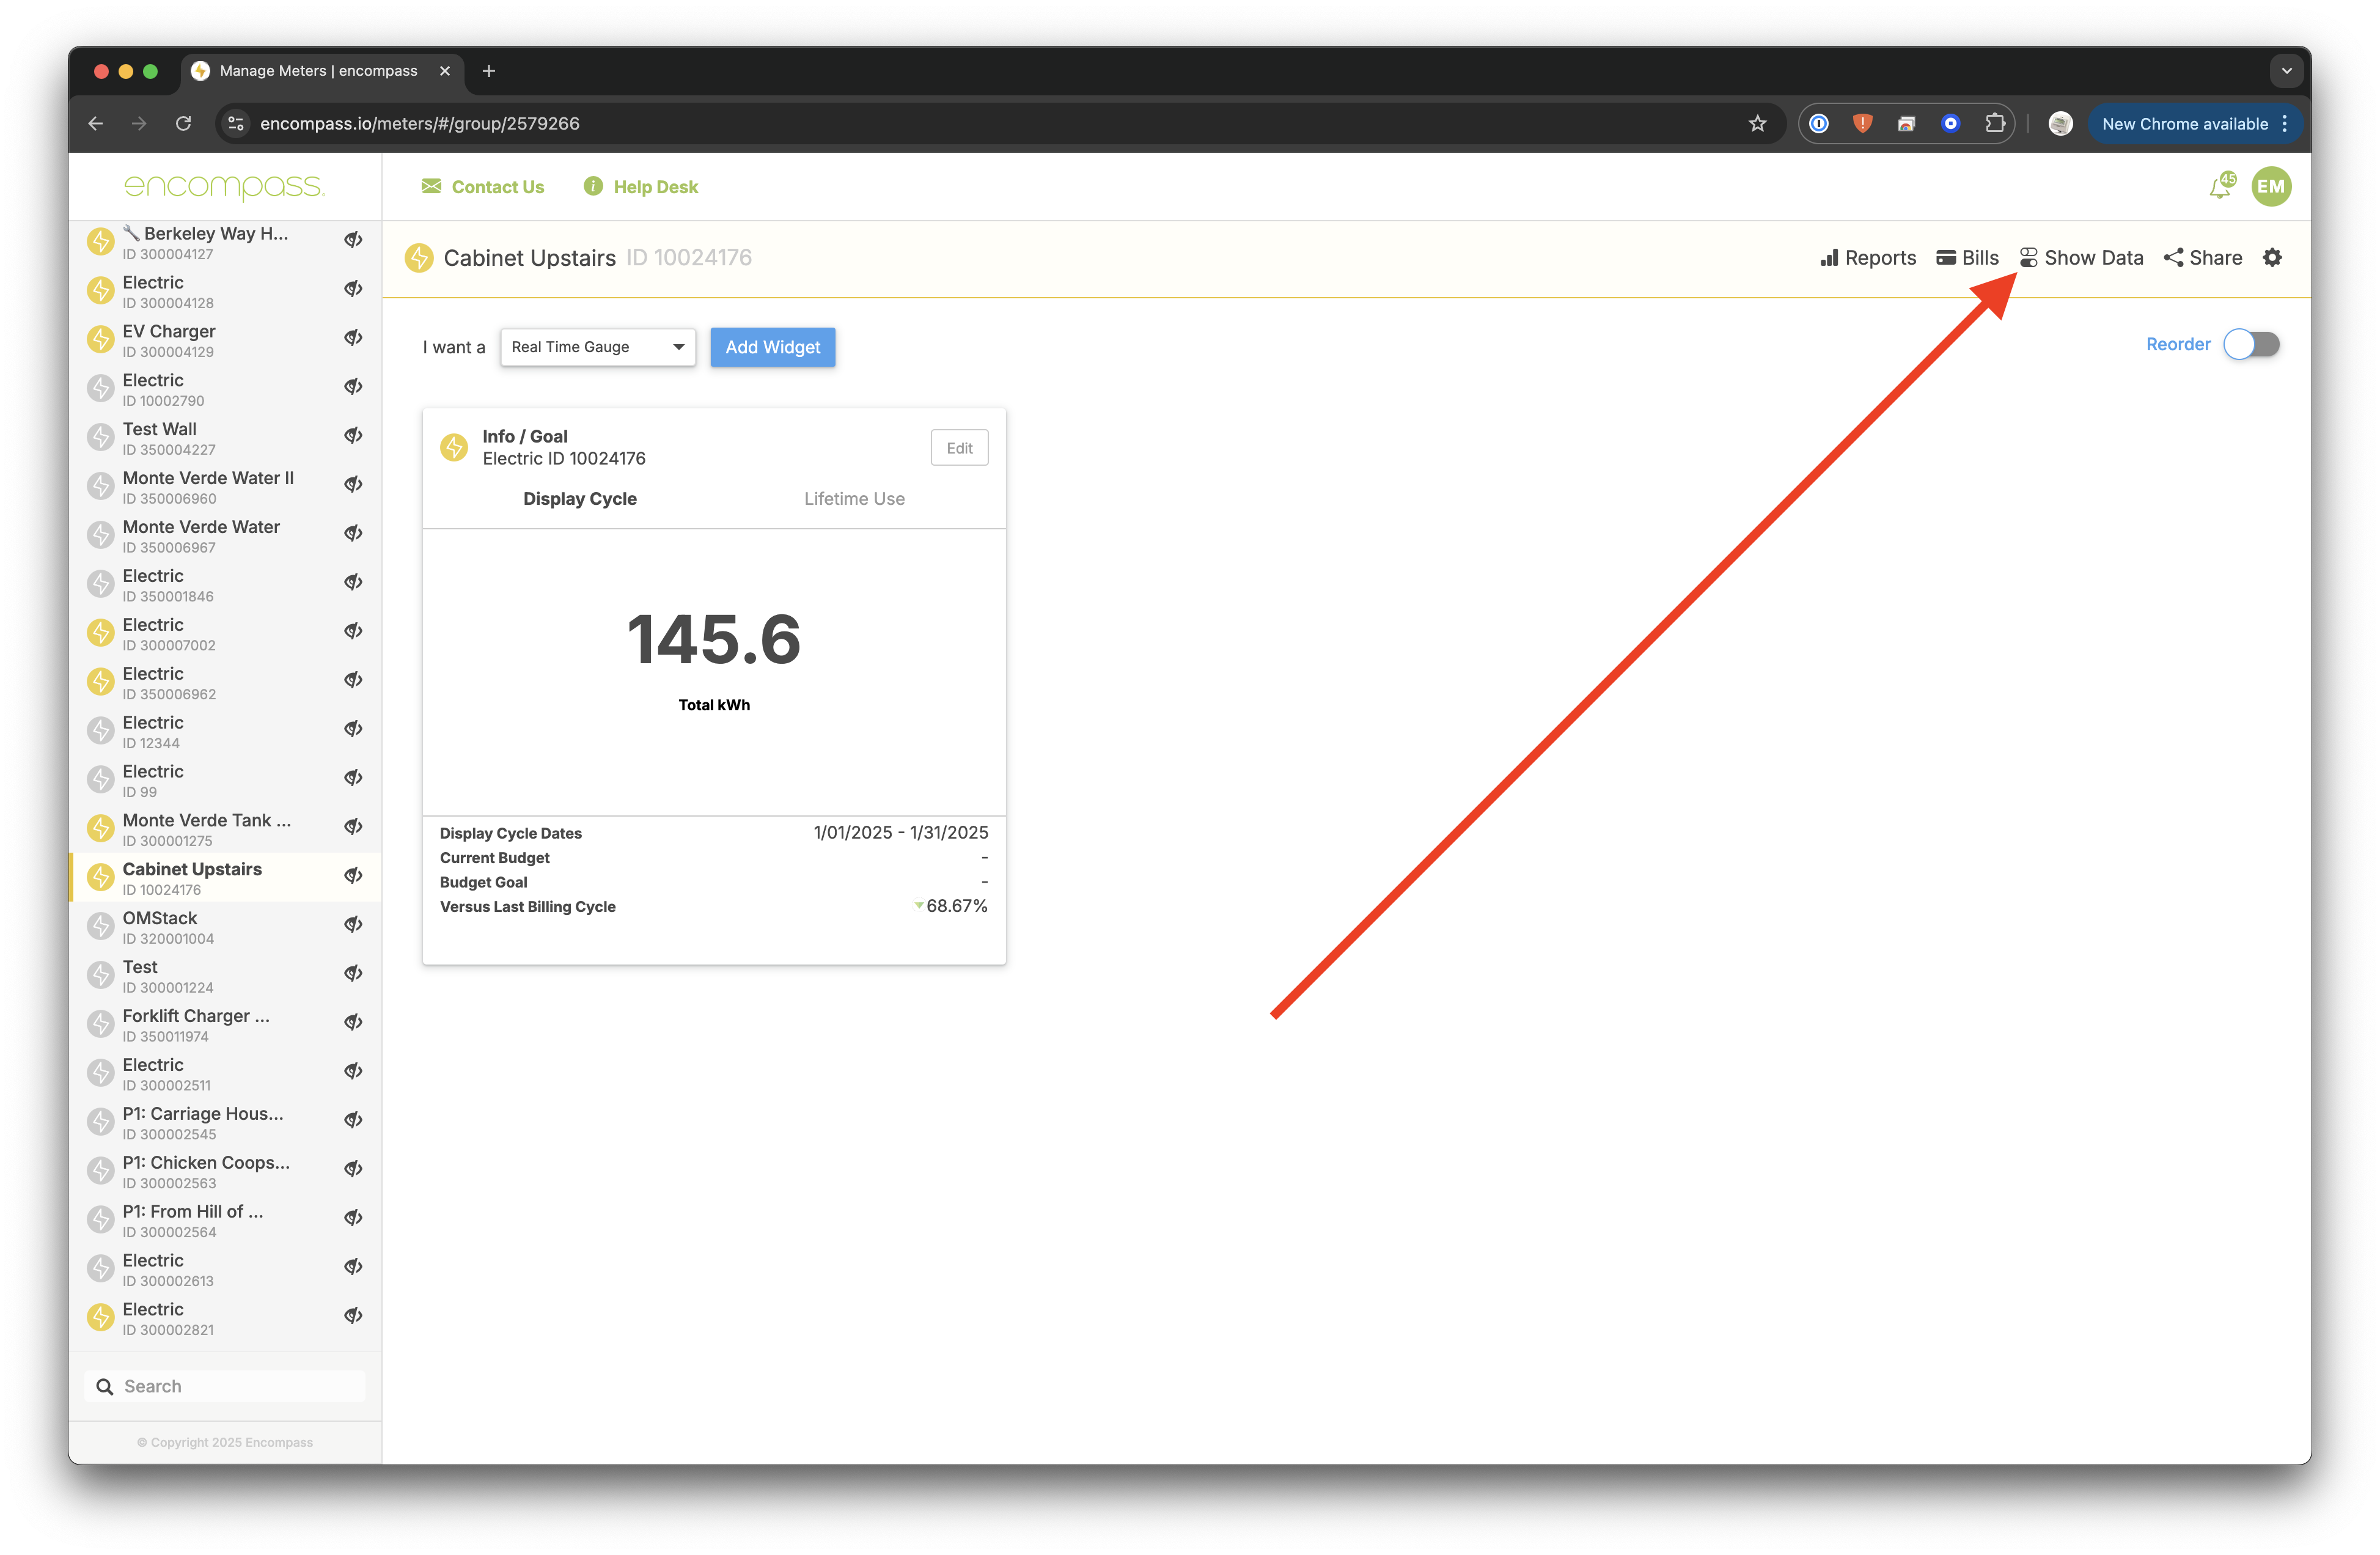Image resolution: width=2380 pixels, height=1555 pixels.
Task: Open the Share icon option
Action: pos(2173,258)
